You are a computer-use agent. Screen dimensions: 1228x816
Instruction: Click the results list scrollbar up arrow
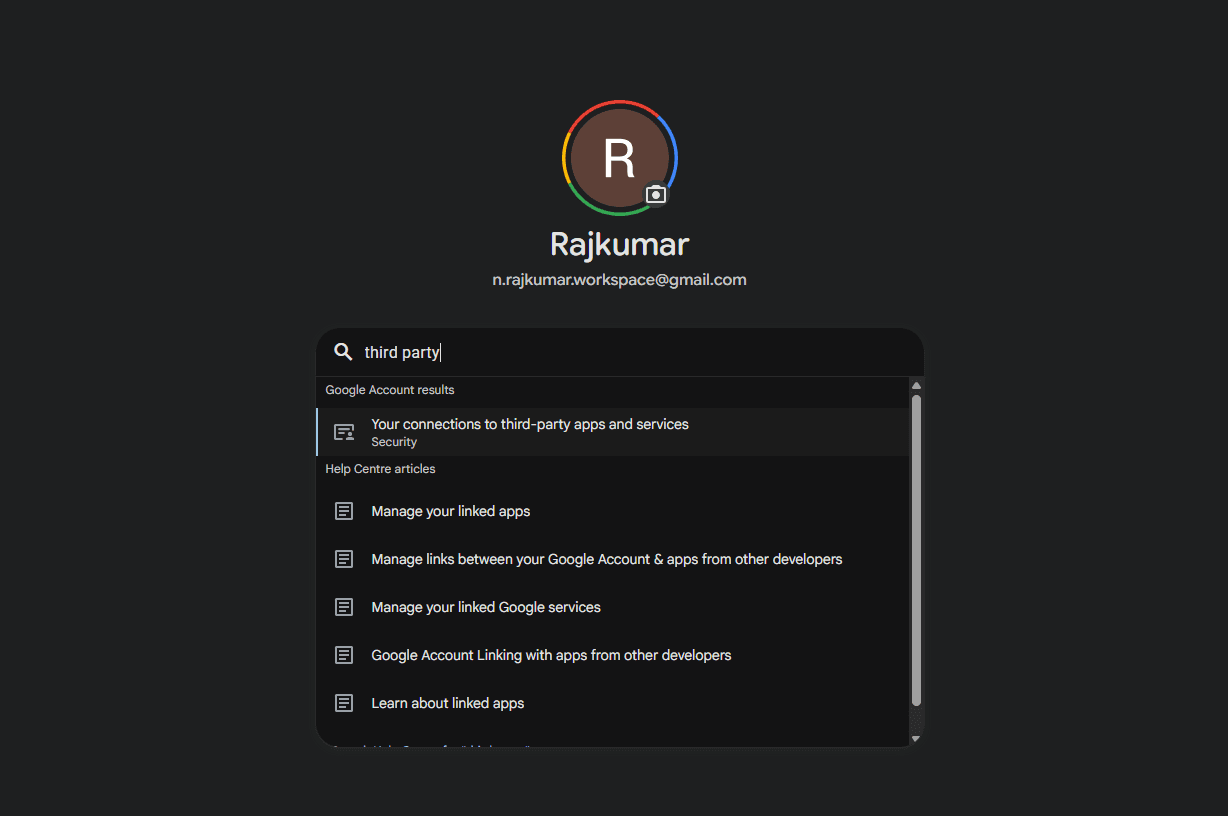(x=916, y=386)
